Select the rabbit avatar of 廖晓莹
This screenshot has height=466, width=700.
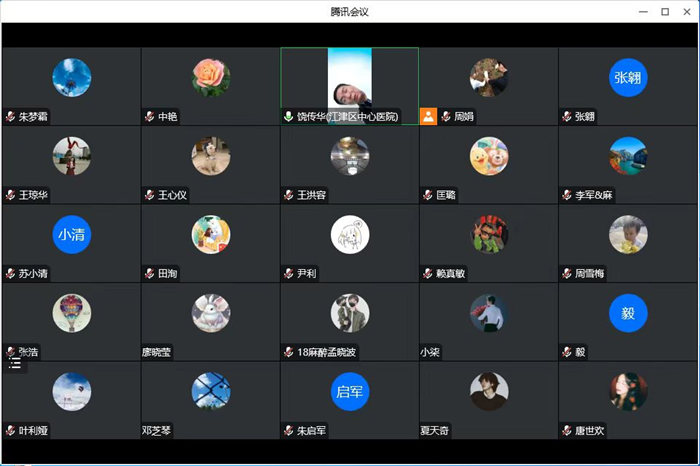[211, 313]
